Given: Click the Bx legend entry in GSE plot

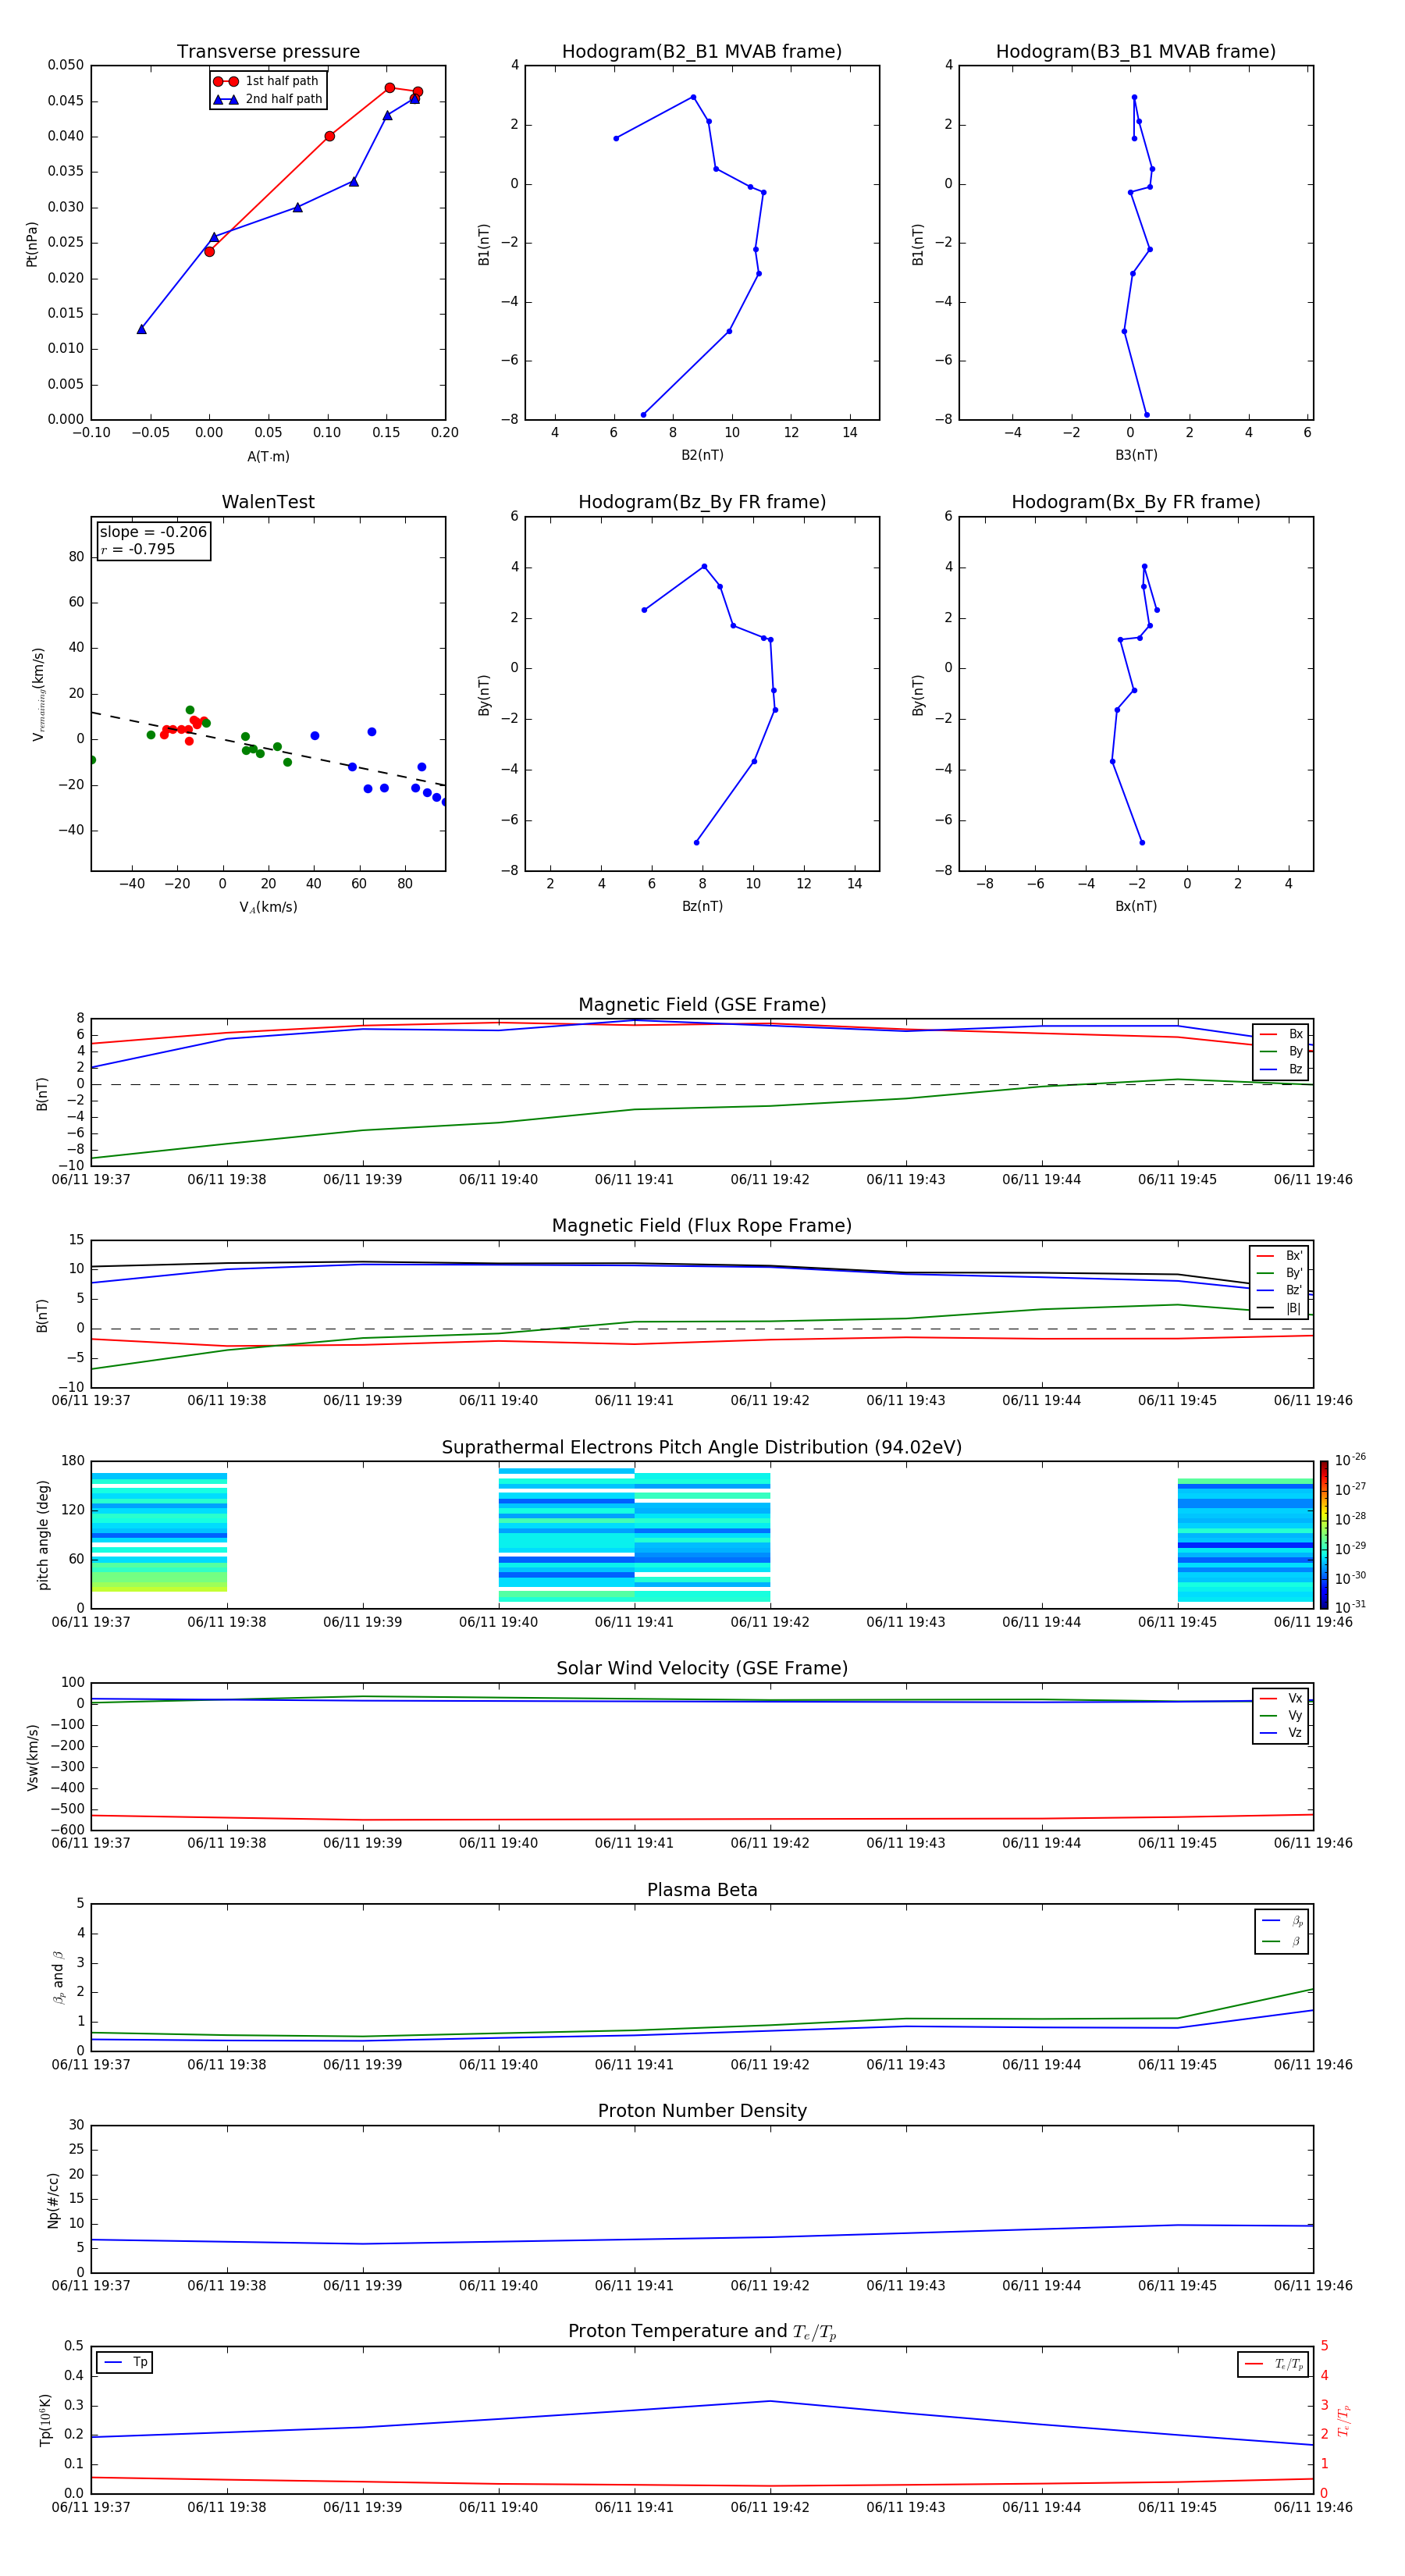Looking at the screenshot, I should click(x=1281, y=1034).
